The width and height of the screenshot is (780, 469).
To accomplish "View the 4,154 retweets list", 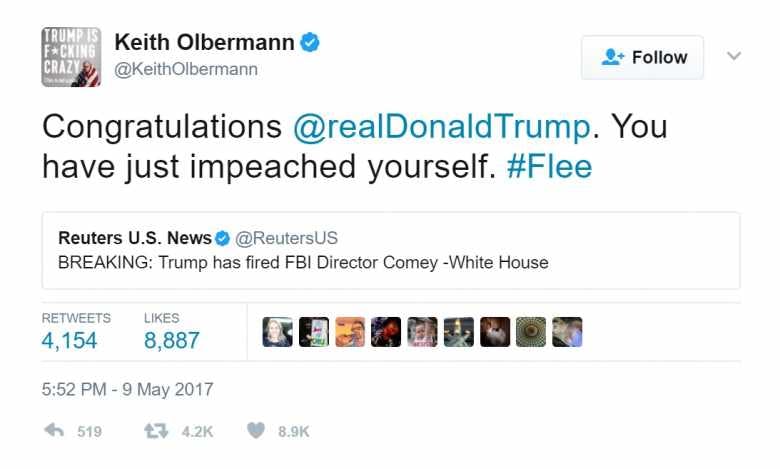I will (x=70, y=340).
